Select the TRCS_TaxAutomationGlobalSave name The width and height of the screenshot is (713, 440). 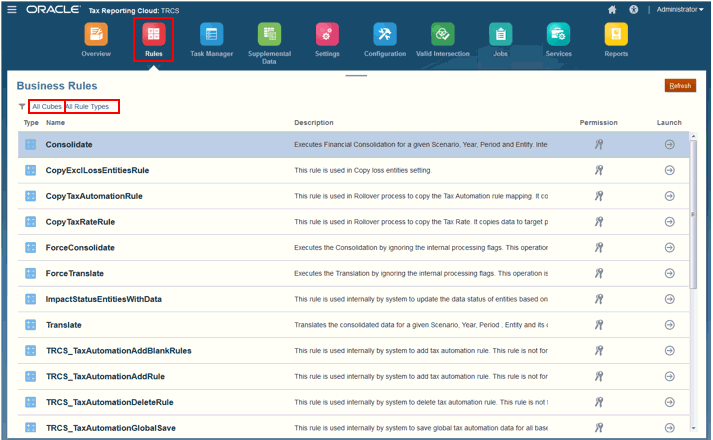pyautogui.click(x=110, y=428)
